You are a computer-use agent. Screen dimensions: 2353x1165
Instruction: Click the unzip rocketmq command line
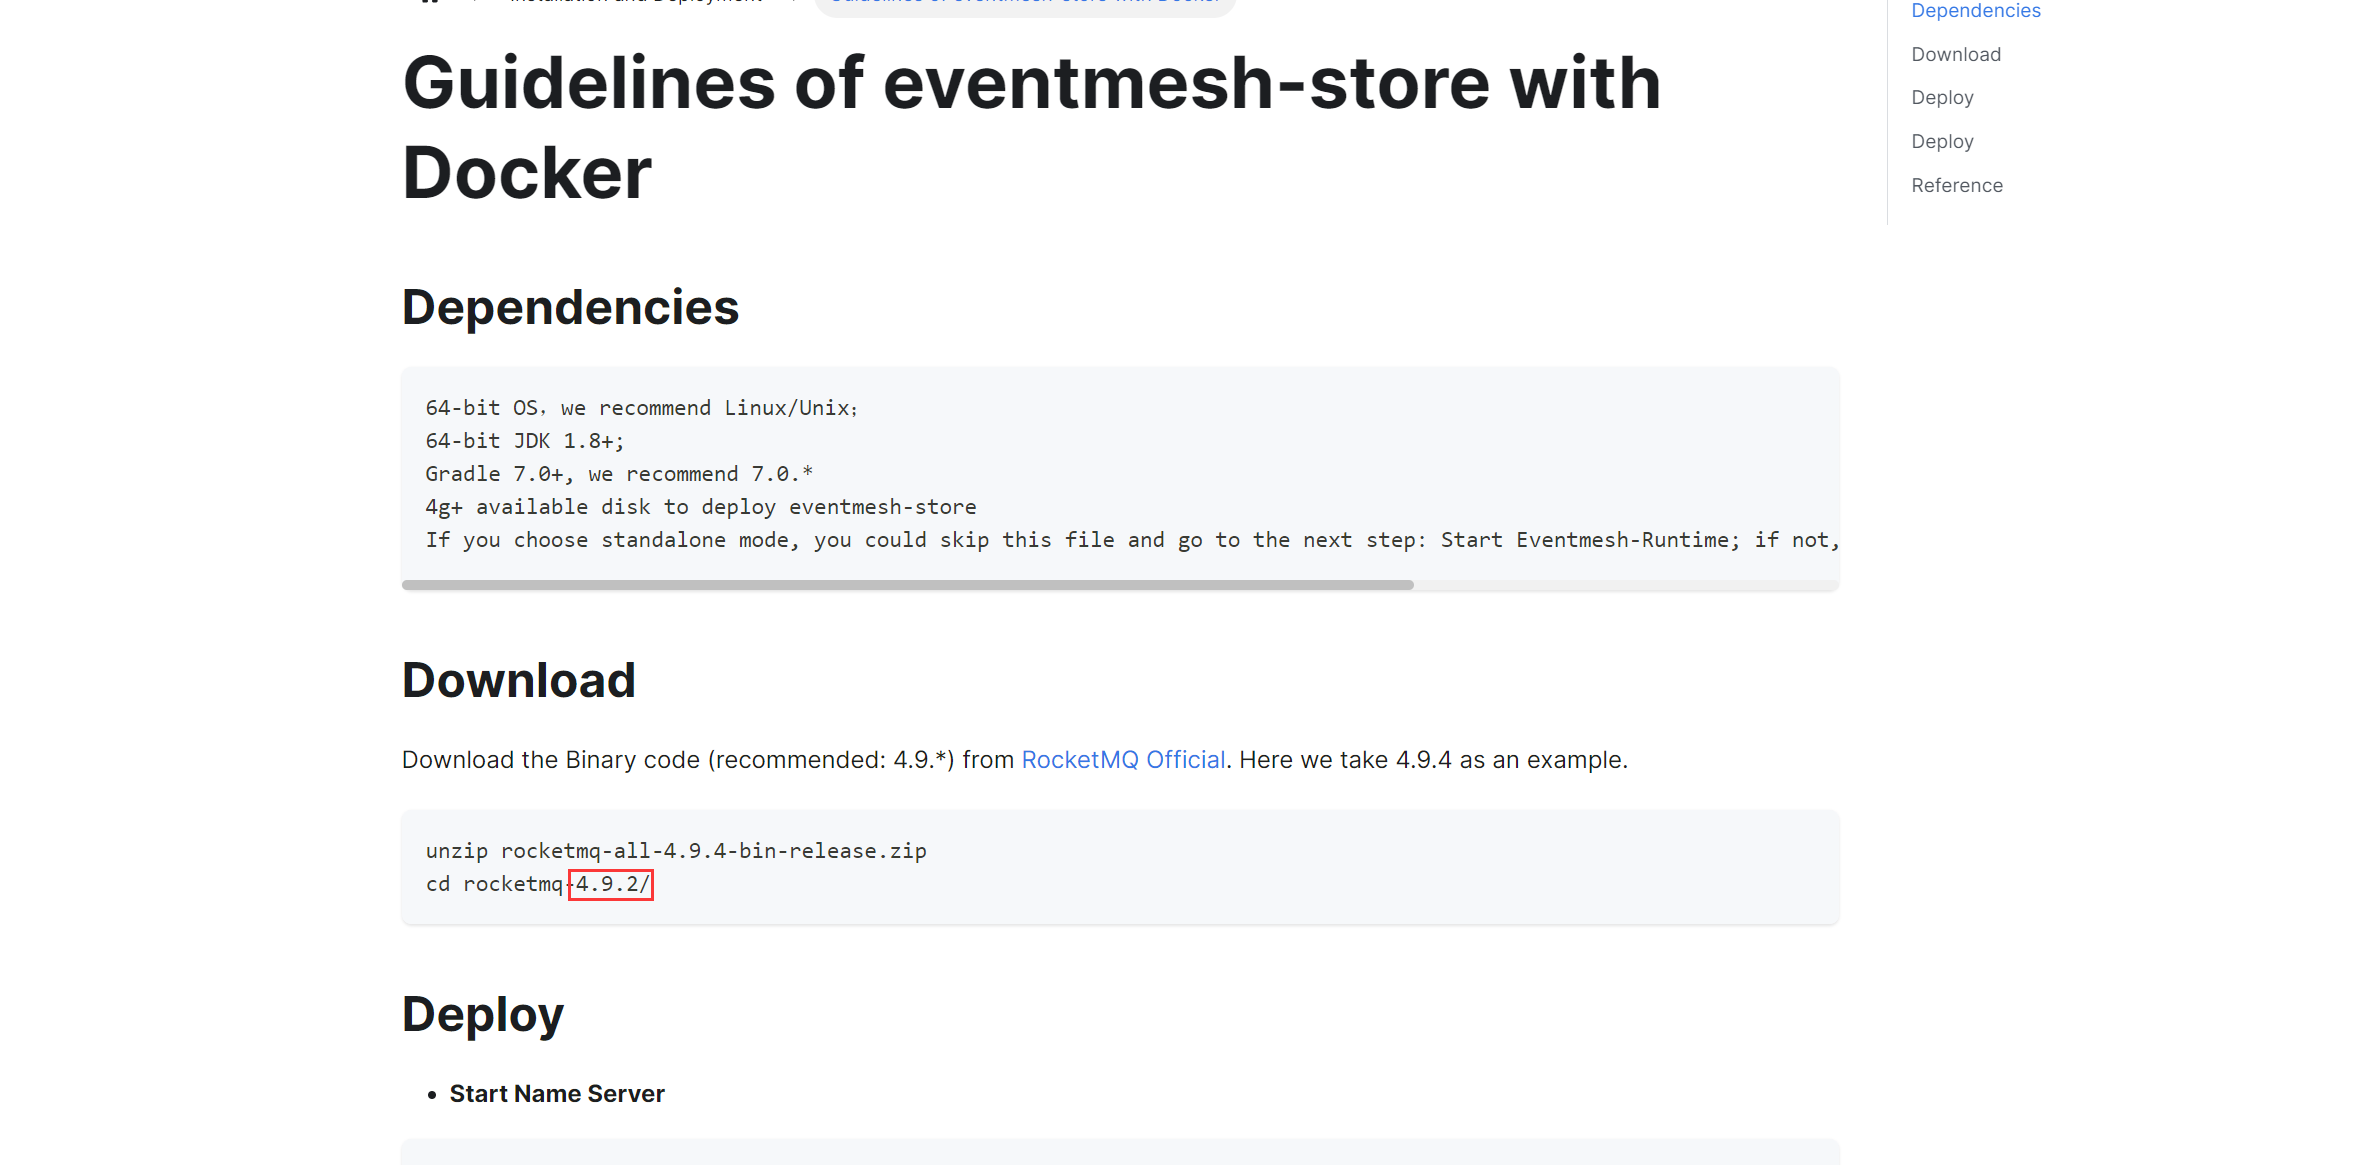pyautogui.click(x=676, y=851)
